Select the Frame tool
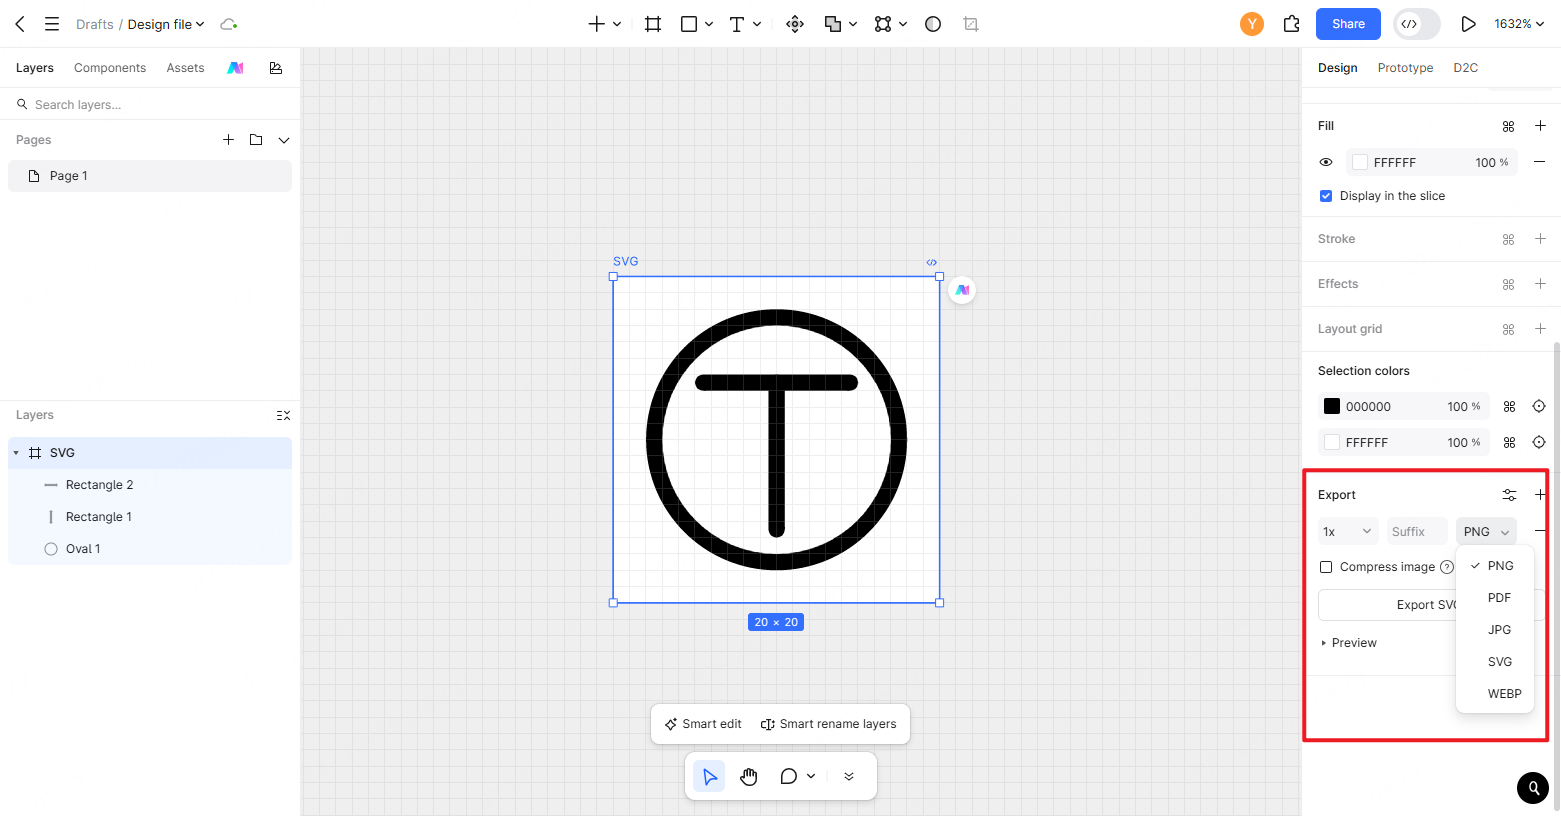 (653, 24)
